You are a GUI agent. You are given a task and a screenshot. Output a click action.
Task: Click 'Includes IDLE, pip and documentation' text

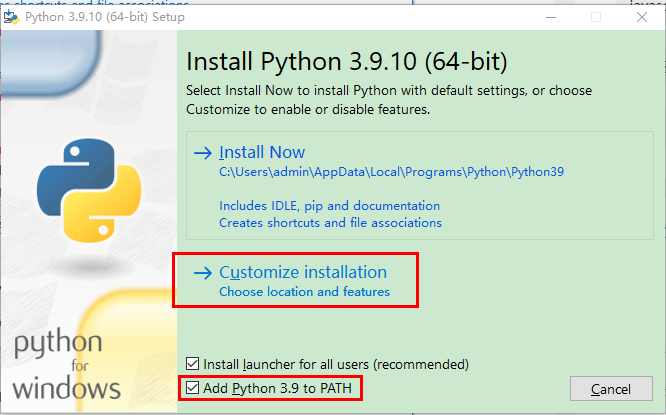[330, 206]
